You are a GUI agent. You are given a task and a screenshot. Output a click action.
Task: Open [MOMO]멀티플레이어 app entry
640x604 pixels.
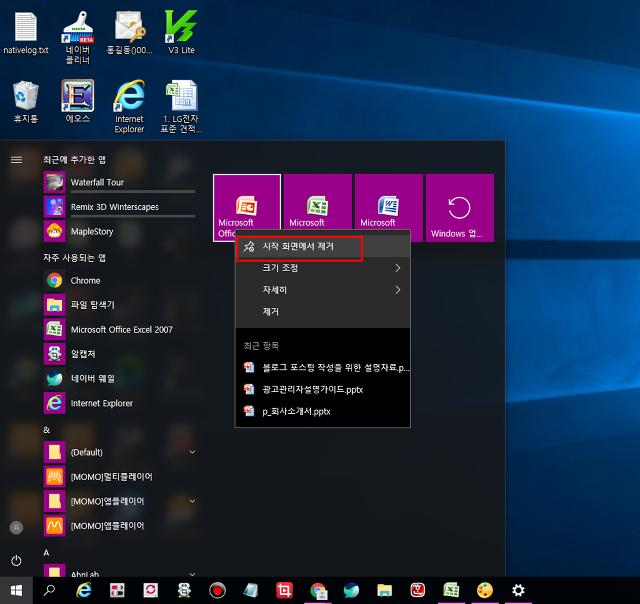(120, 477)
